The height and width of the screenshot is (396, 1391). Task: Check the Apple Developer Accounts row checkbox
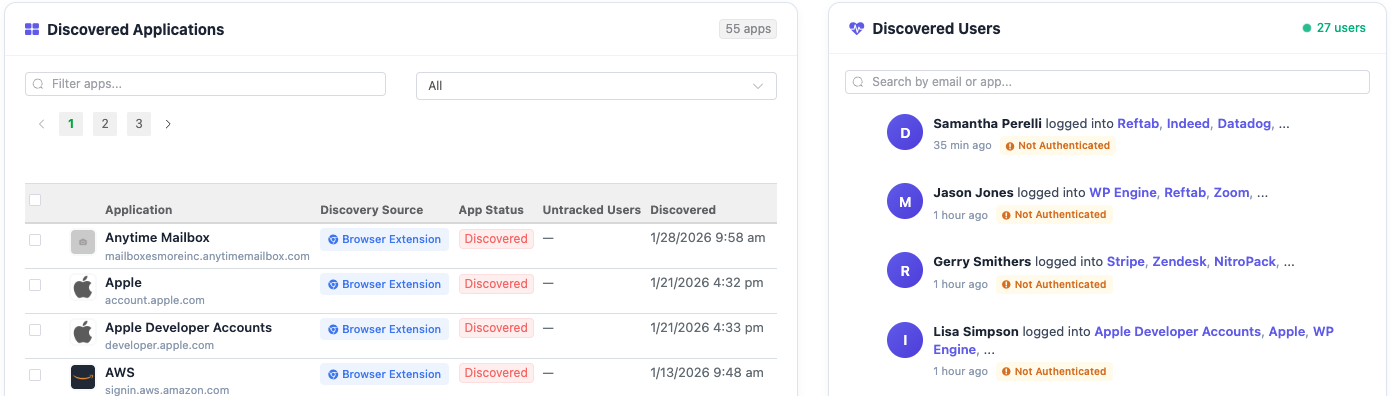(35, 330)
